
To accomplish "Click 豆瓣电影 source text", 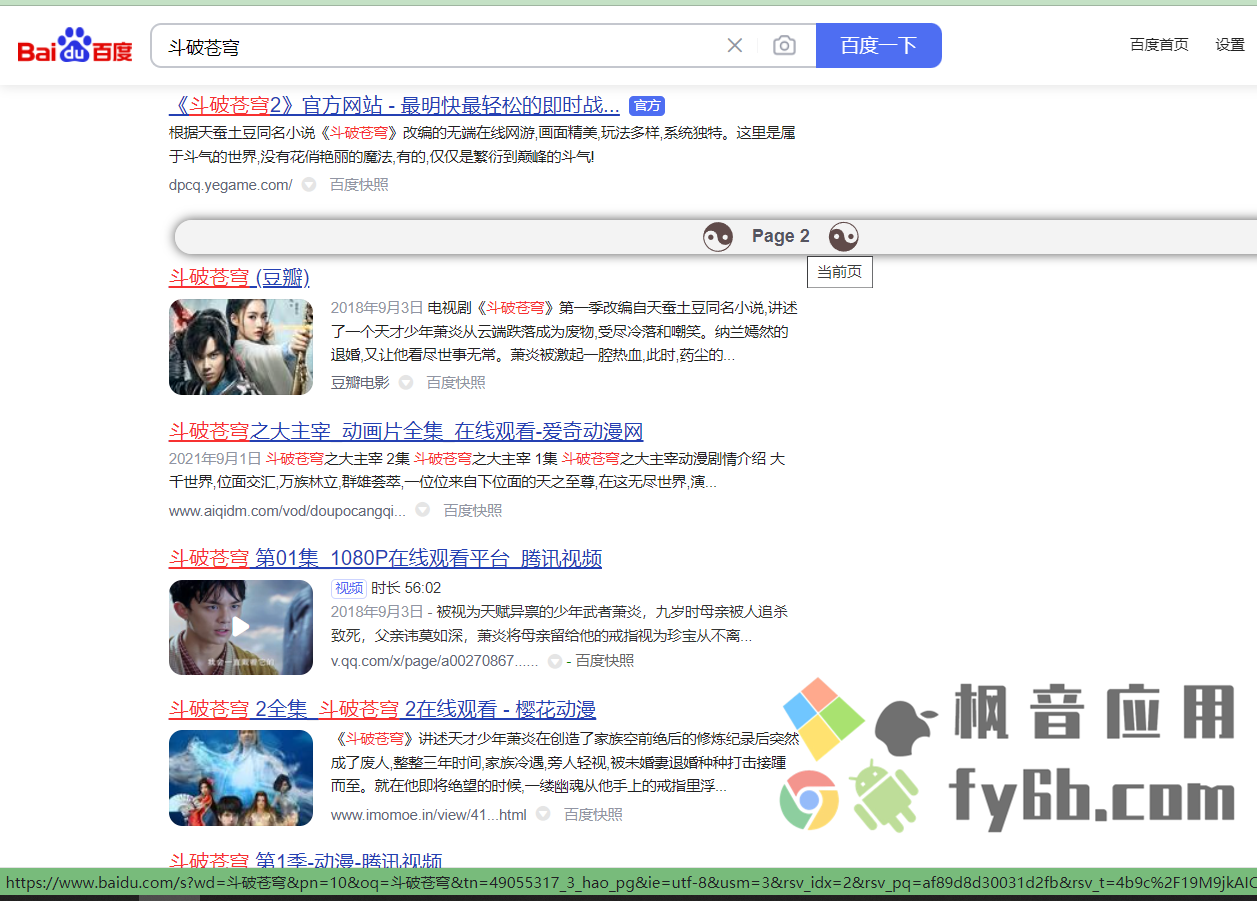I will coord(360,383).
